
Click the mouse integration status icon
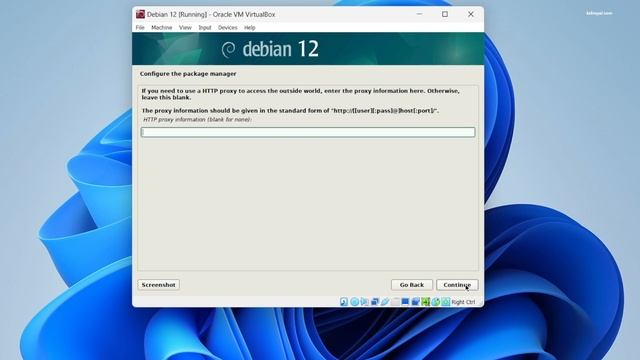click(436, 302)
